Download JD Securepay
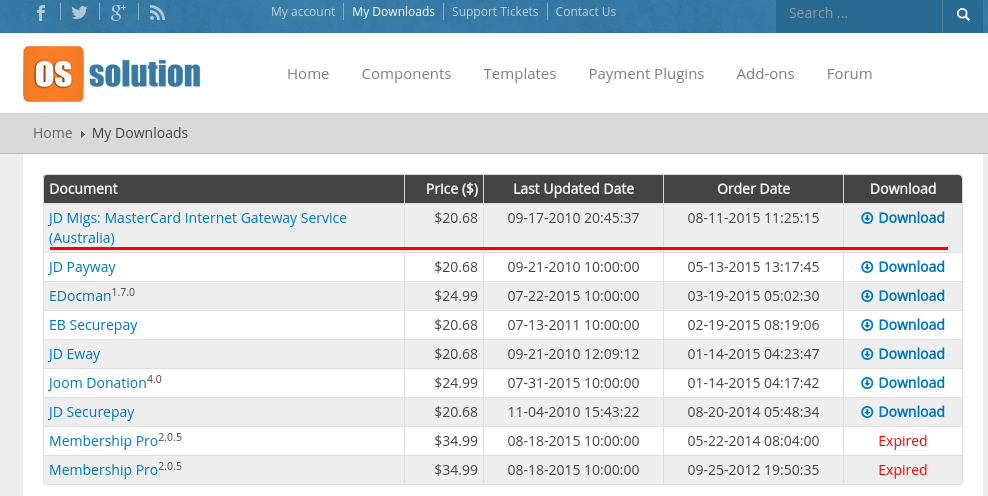Viewport: 988px width, 496px height. (903, 412)
